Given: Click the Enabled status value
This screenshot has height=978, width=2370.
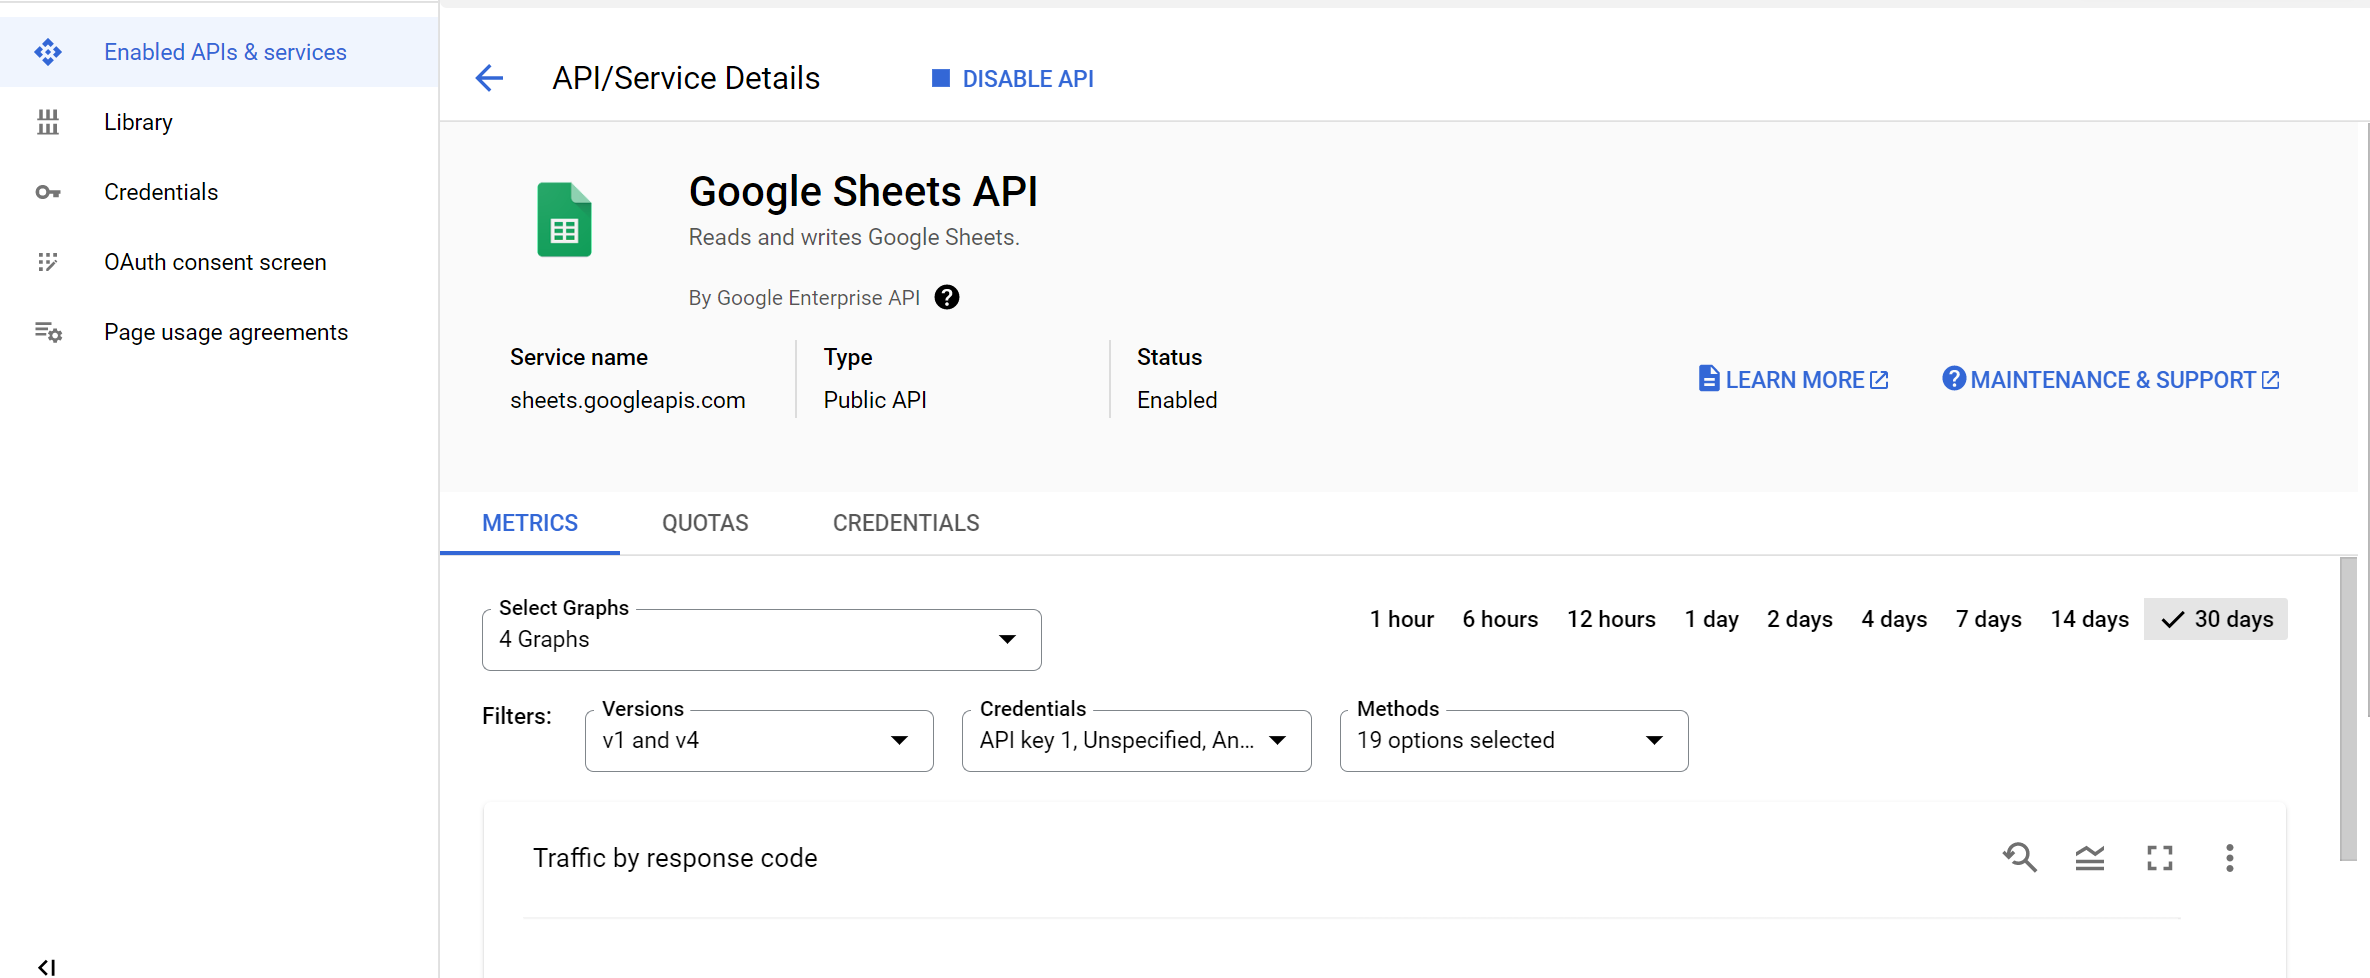Looking at the screenshot, I should pyautogui.click(x=1177, y=400).
